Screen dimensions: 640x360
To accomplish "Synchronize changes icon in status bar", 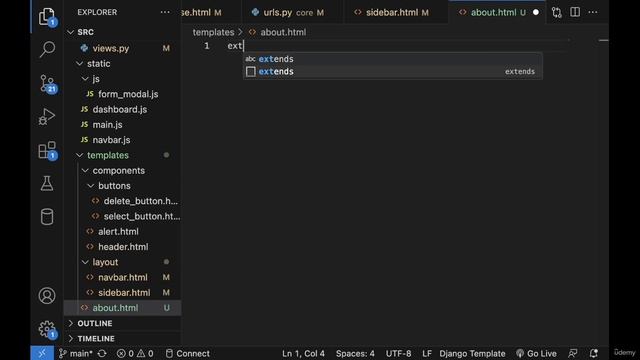I will [102, 353].
